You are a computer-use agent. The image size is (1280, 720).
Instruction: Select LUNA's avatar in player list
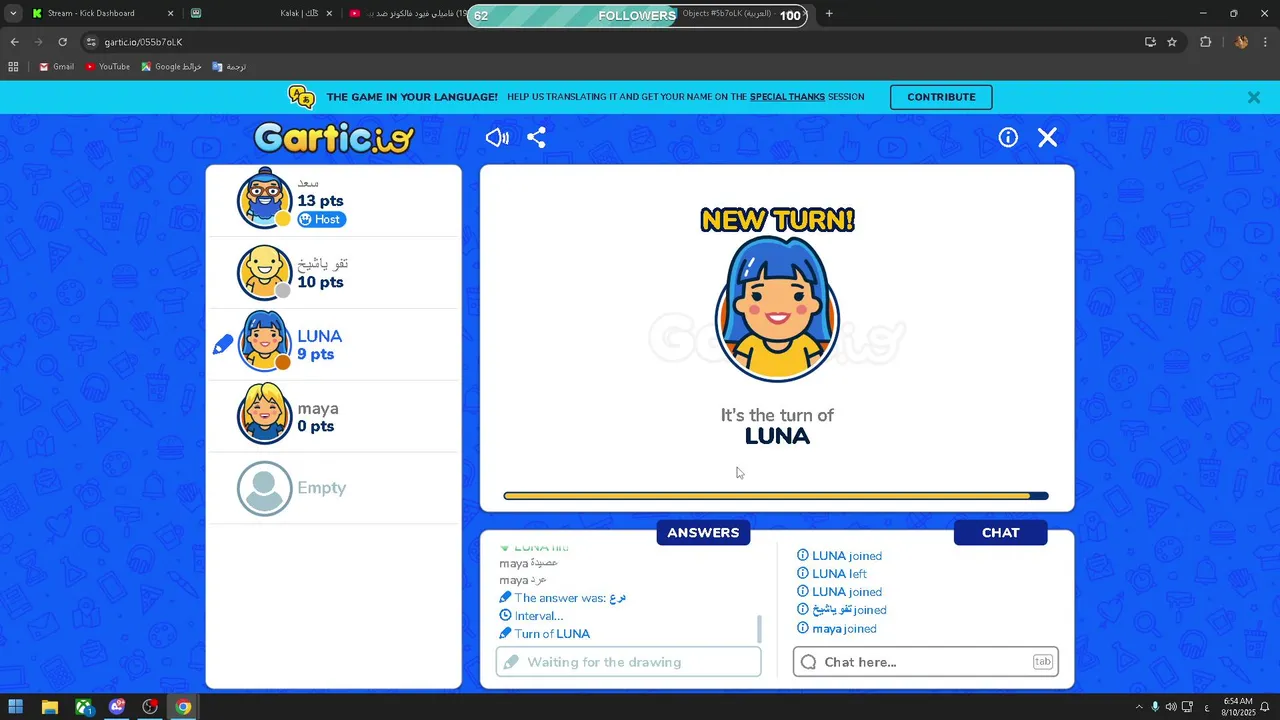264,343
